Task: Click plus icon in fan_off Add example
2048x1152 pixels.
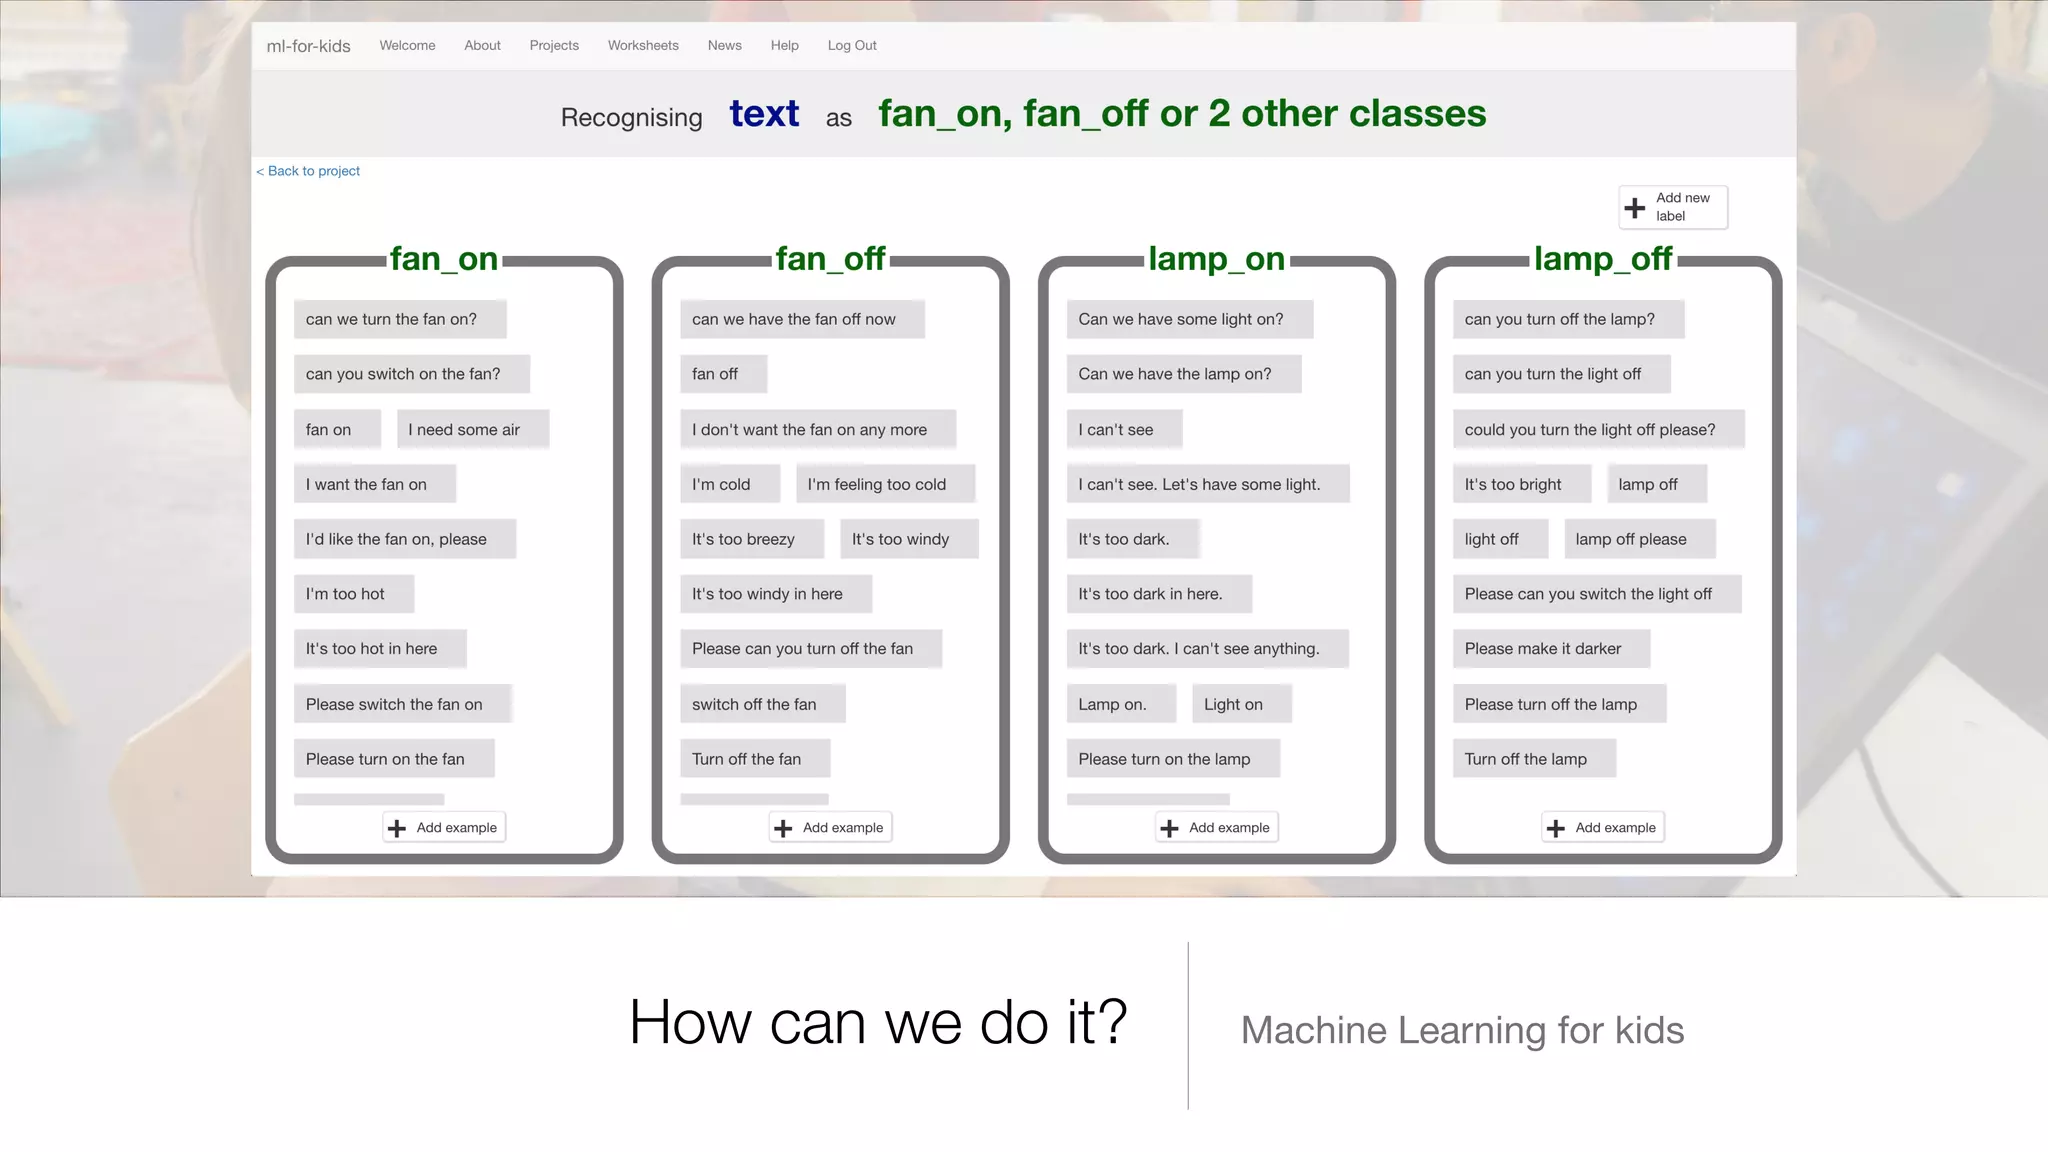Action: point(783,828)
